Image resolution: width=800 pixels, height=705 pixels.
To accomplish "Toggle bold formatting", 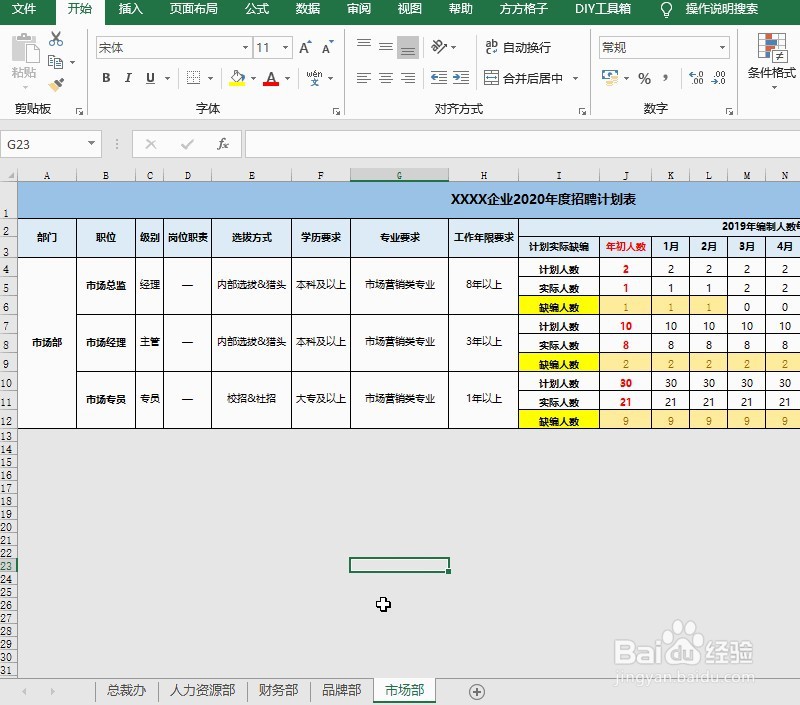I will [108, 78].
